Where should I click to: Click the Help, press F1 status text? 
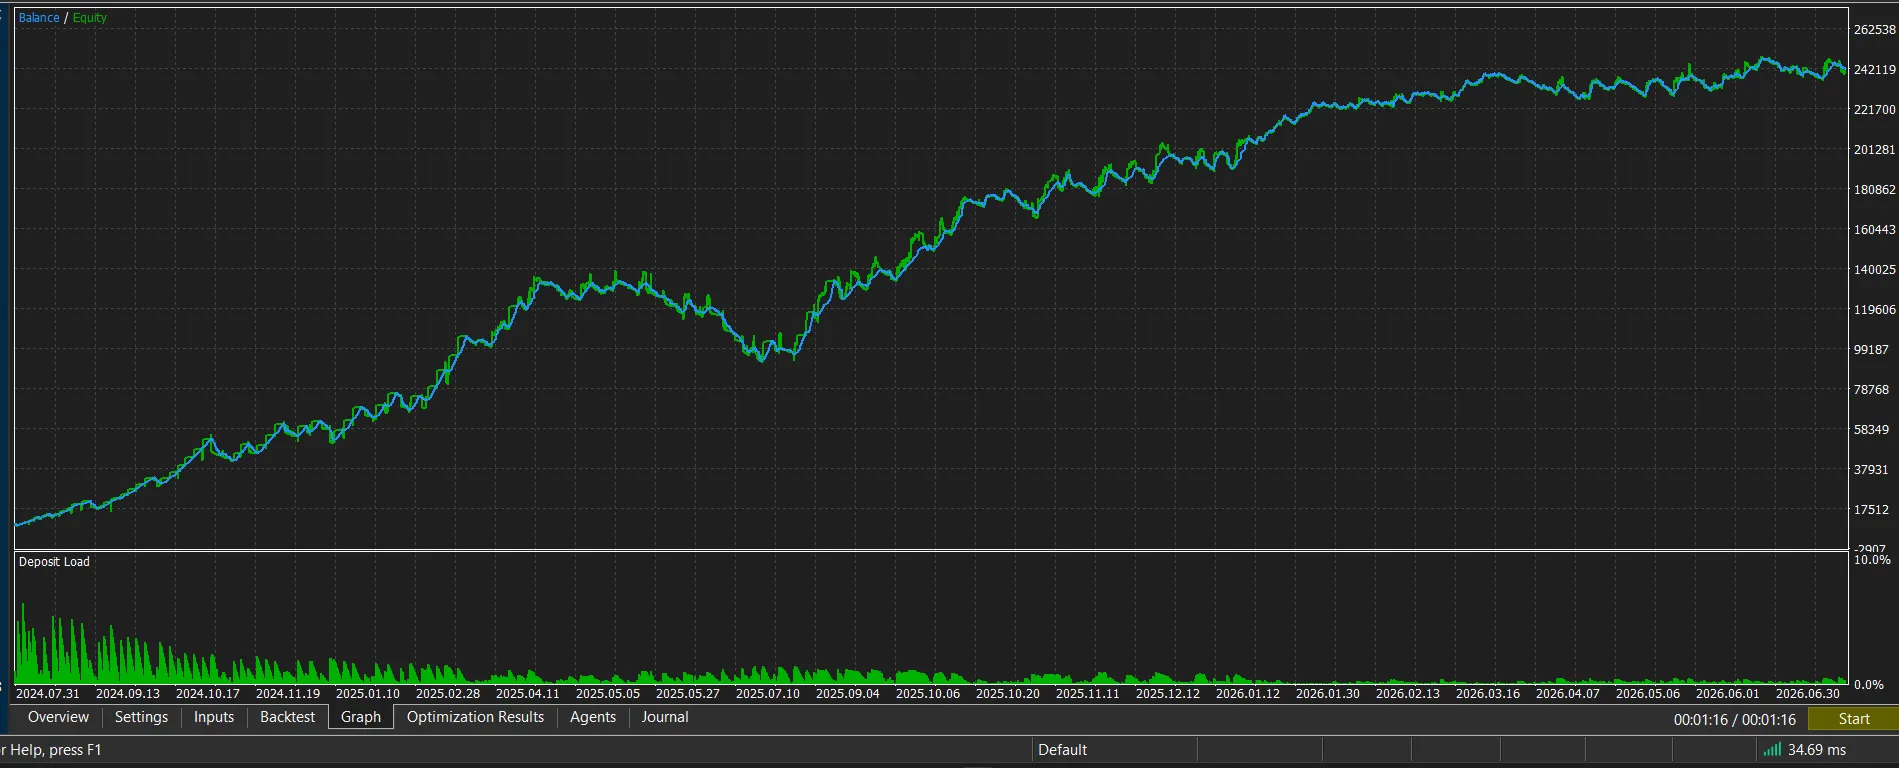pos(56,750)
